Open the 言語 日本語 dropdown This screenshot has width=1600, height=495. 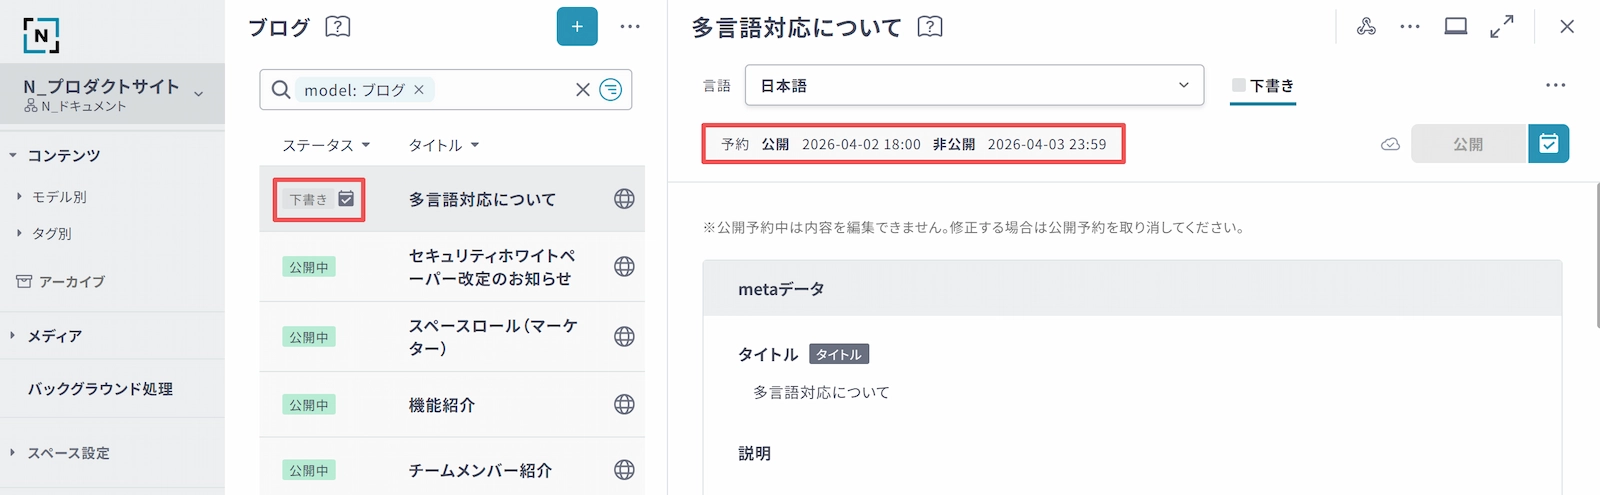pyautogui.click(x=975, y=86)
